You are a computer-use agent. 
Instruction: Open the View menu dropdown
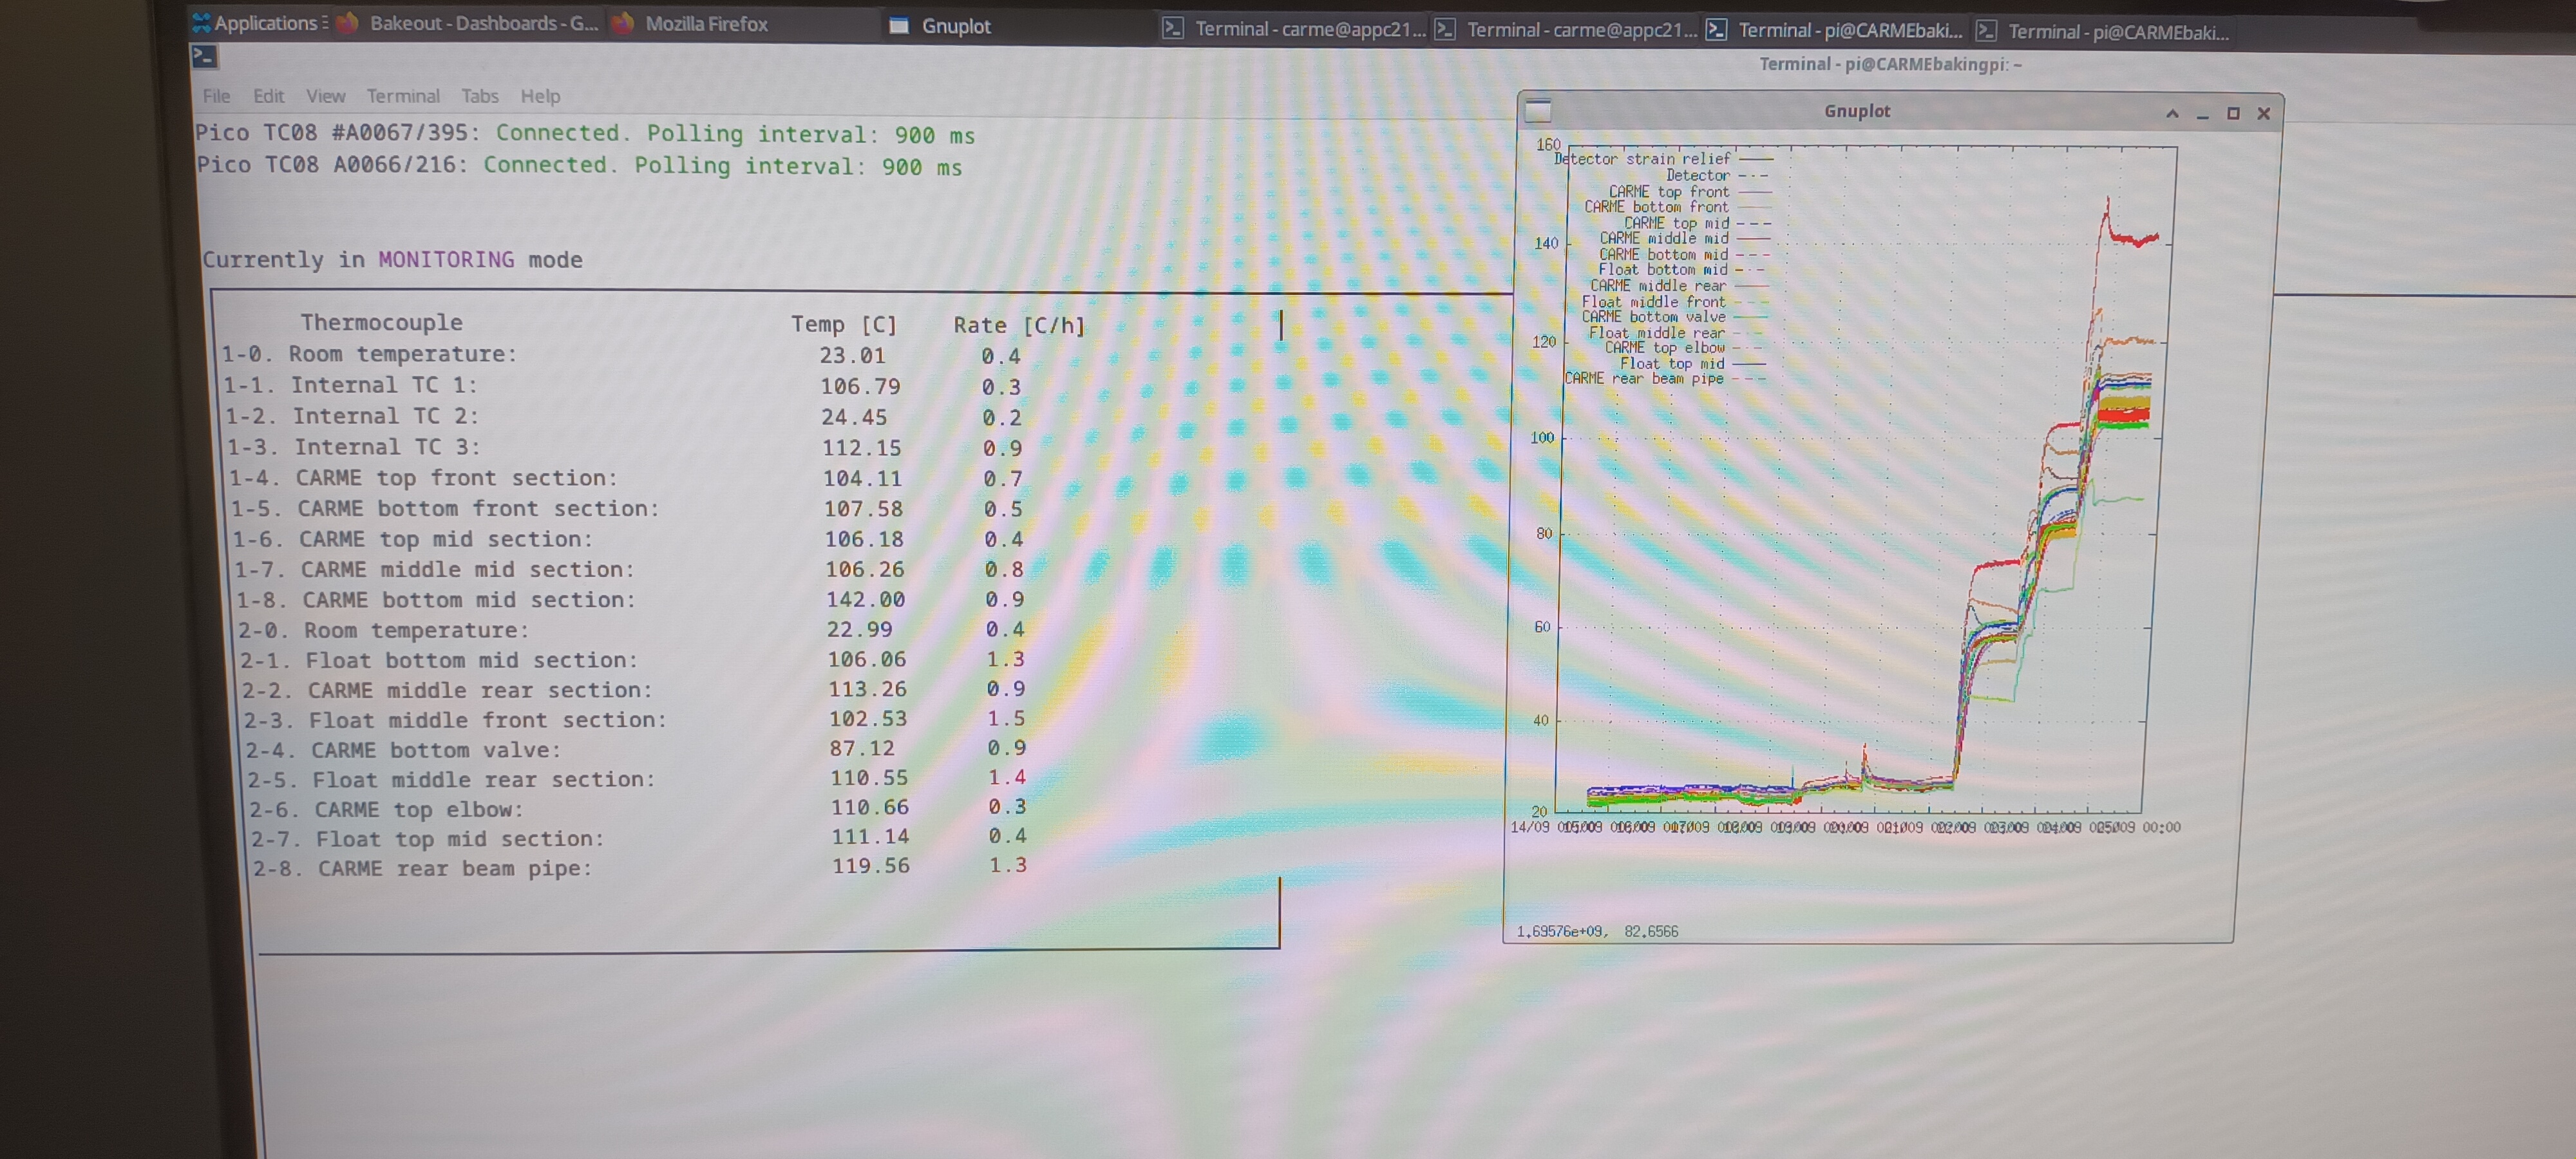(325, 96)
